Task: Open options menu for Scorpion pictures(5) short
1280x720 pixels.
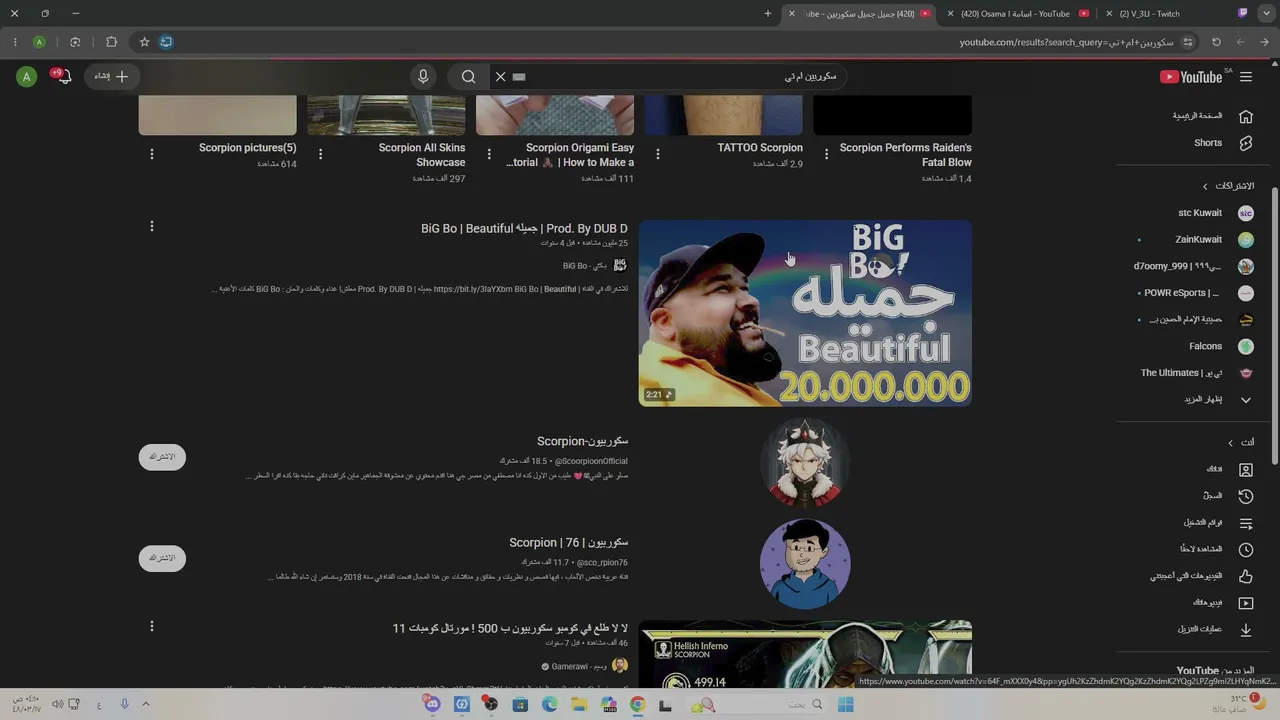Action: [152, 154]
